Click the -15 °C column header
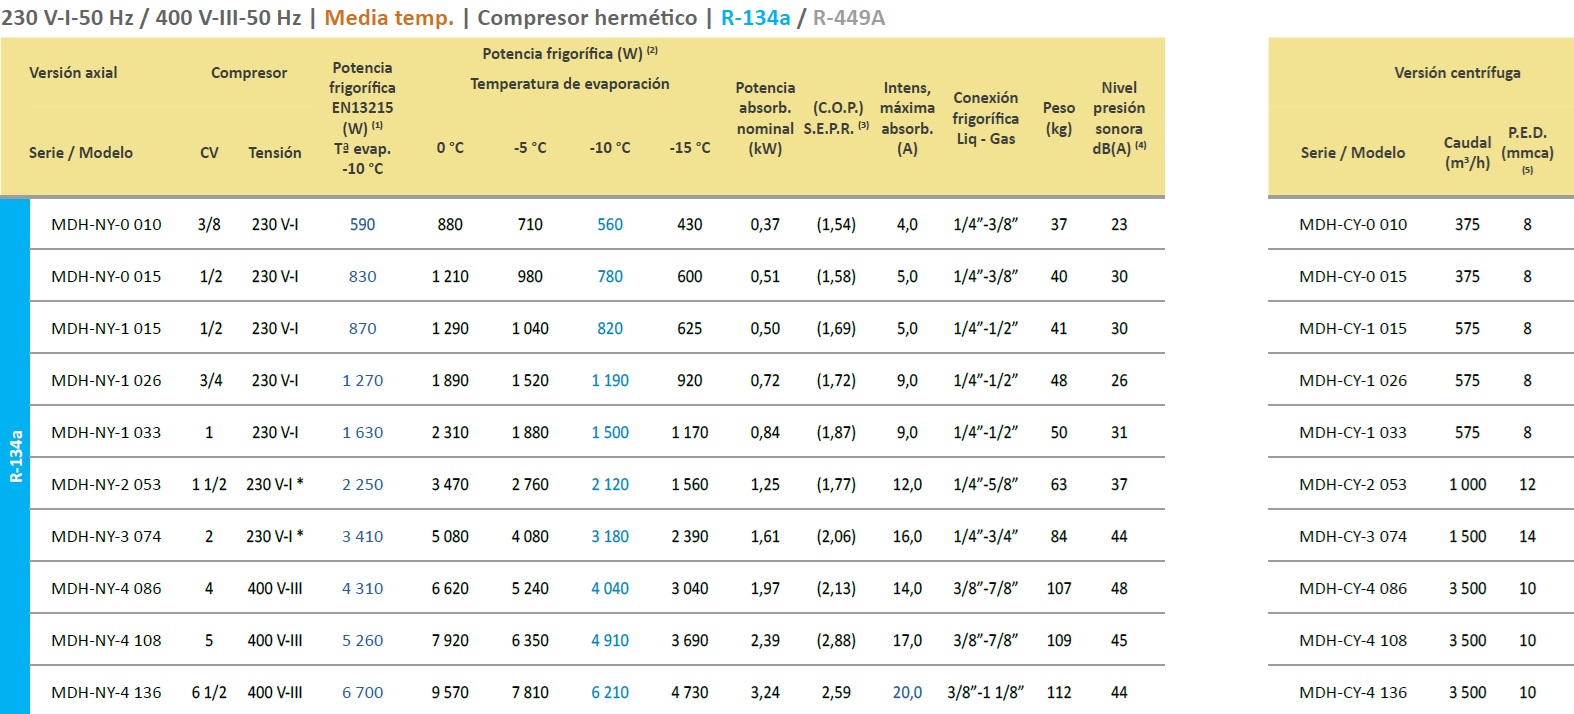Screen dimensions: 1574x714 [690, 148]
